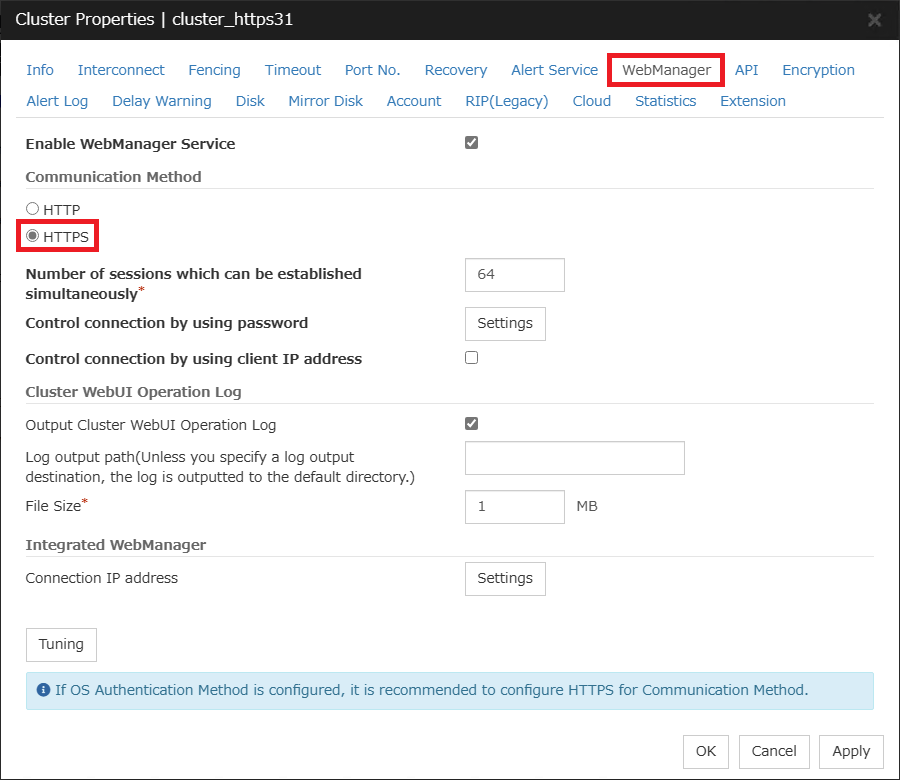Apply the WebManager configuration changes
The height and width of the screenshot is (780, 900).
[851, 751]
